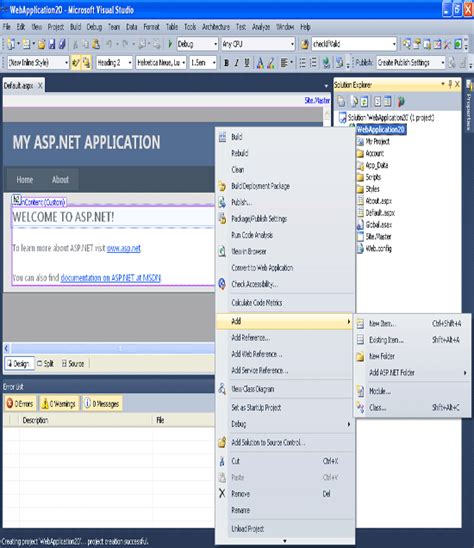The image size is (474, 548).
Task: Choose Existing Item... in Add submenu
Action: 412,340
